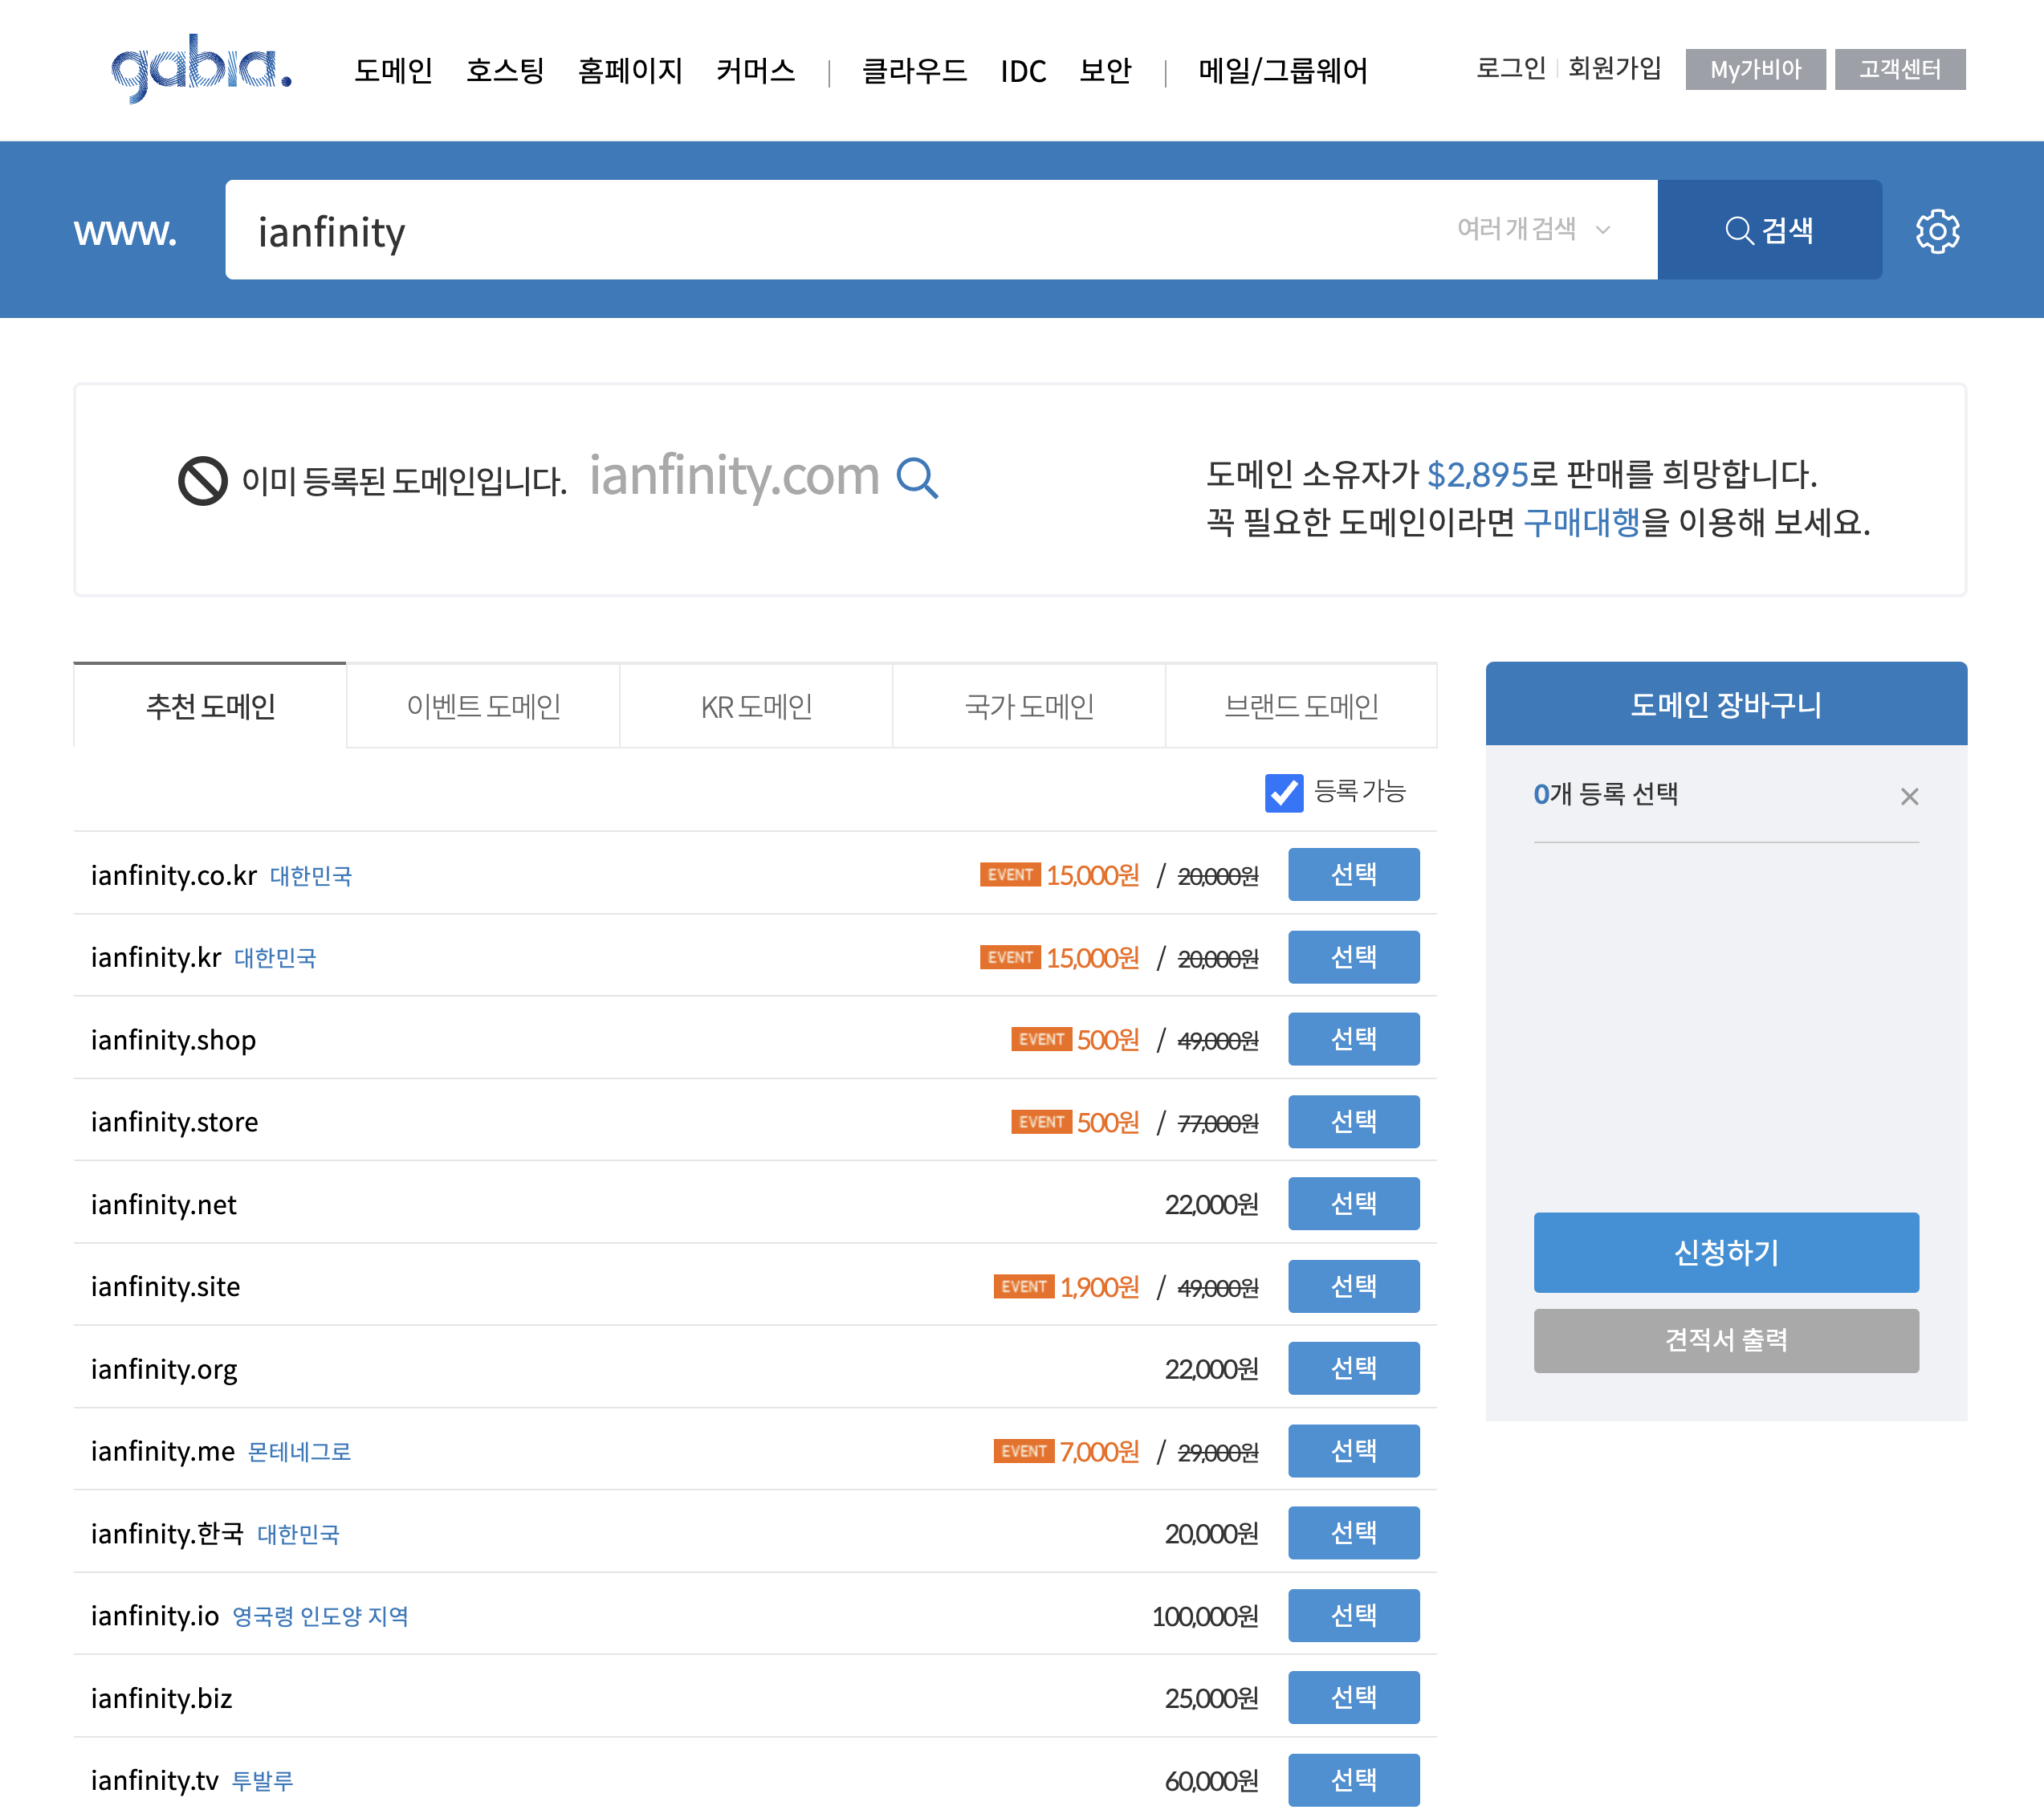
Task: Click the domain search input field
Action: 940,230
